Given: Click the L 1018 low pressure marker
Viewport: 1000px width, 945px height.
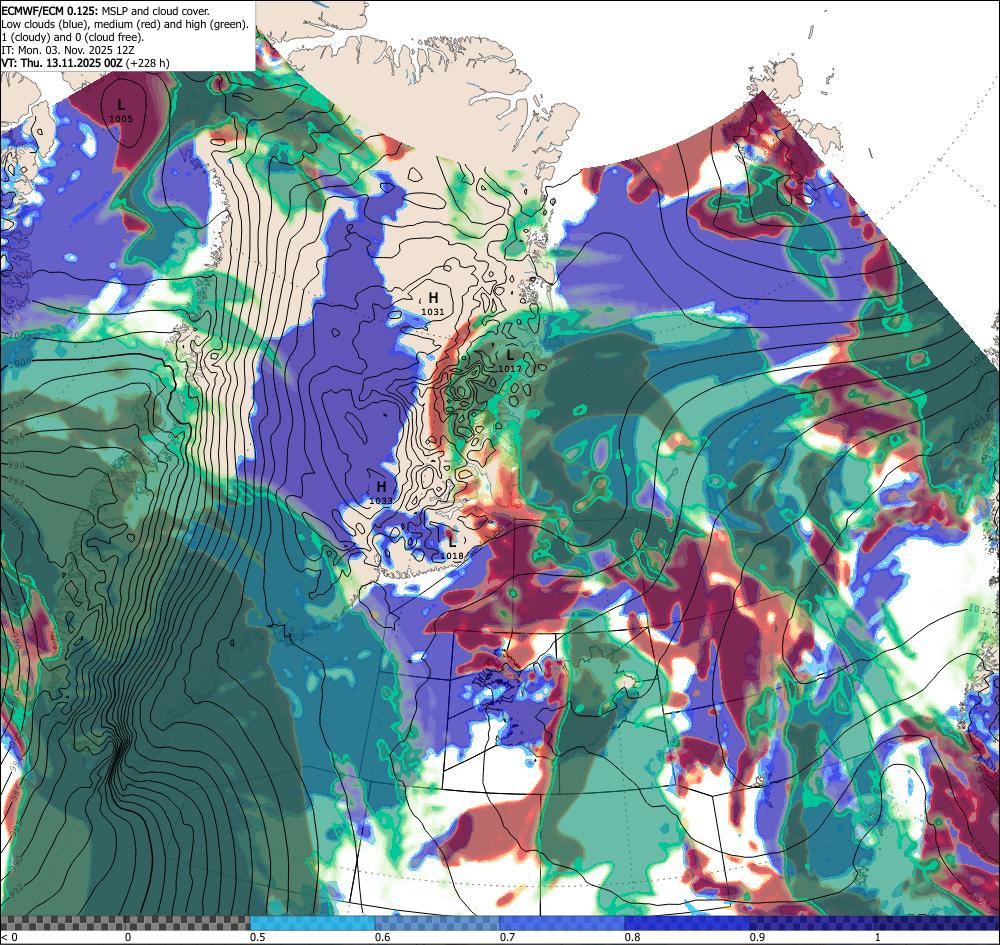Looking at the screenshot, I should point(452,548).
